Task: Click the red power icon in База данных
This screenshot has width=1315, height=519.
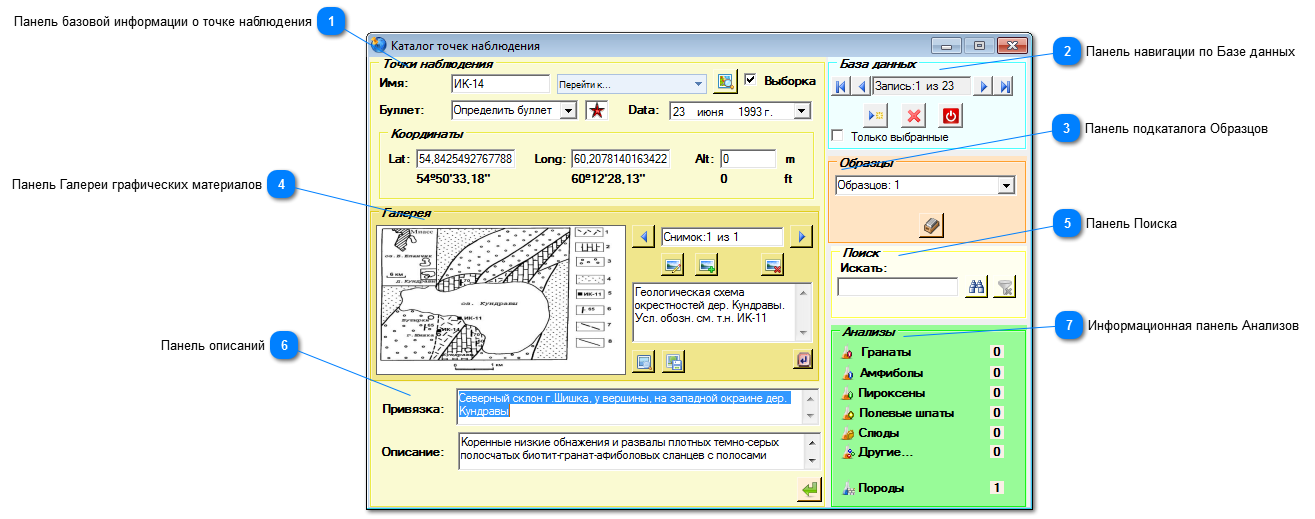Action: pos(951,115)
